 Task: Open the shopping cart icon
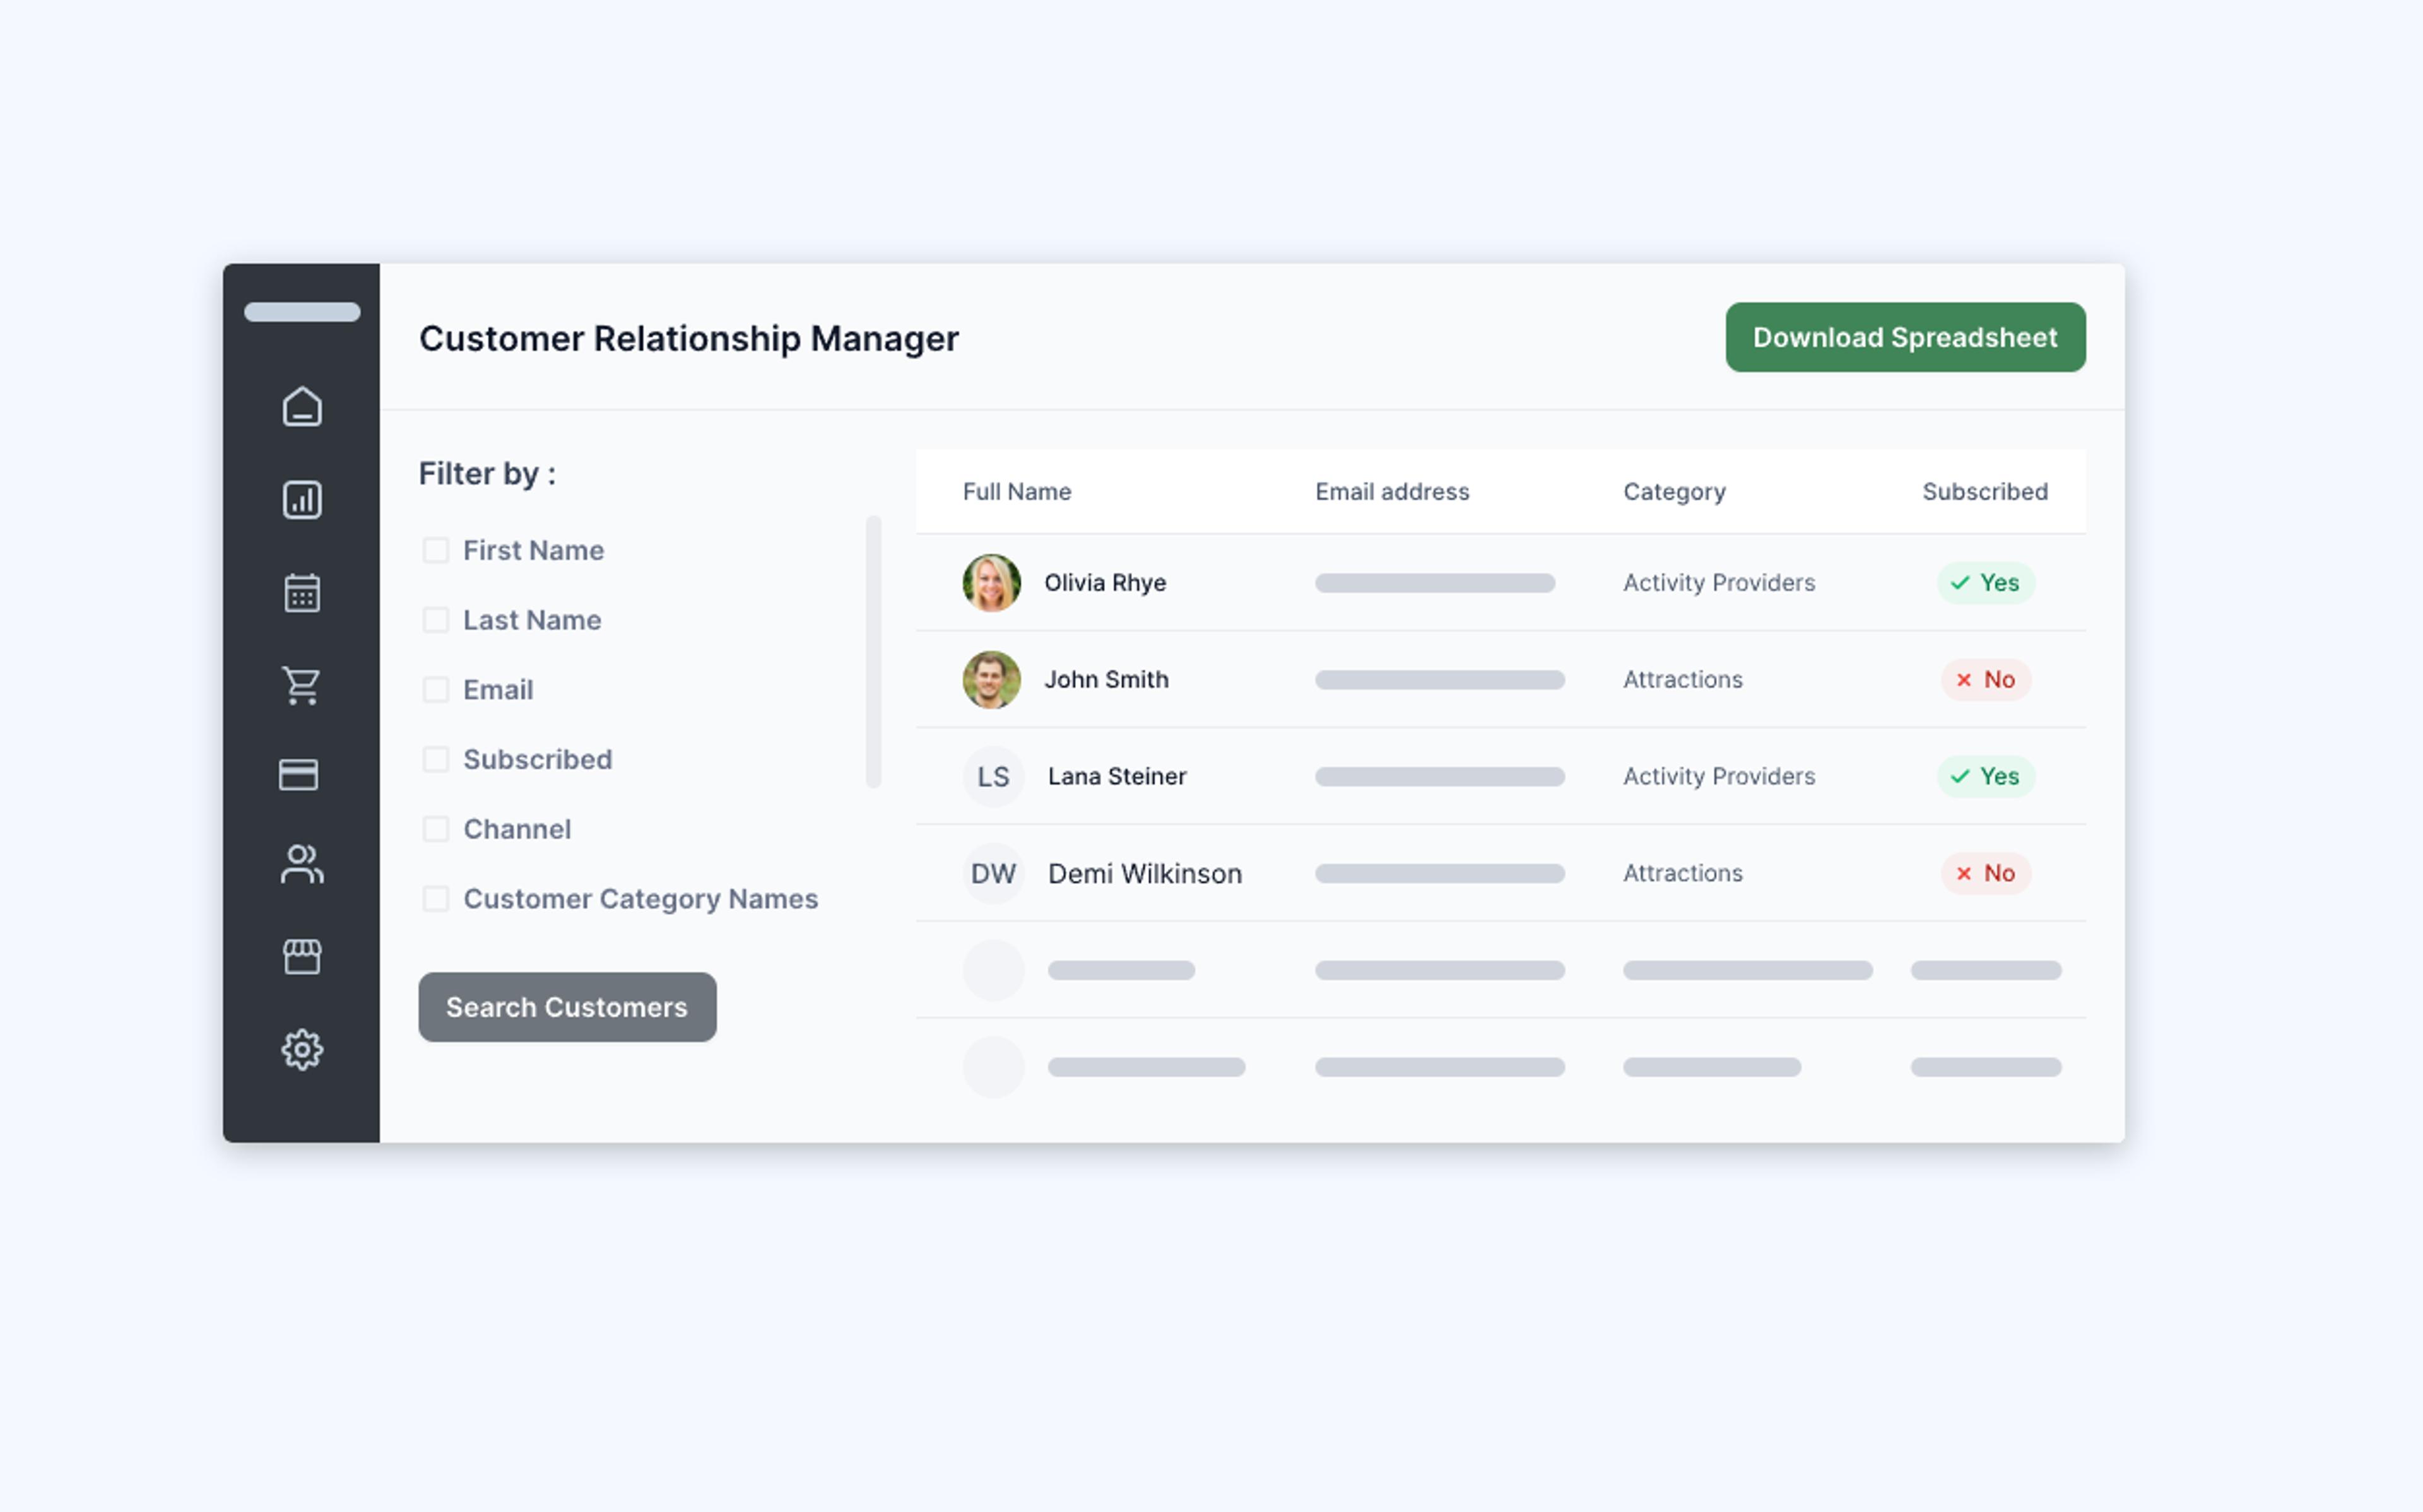click(302, 686)
